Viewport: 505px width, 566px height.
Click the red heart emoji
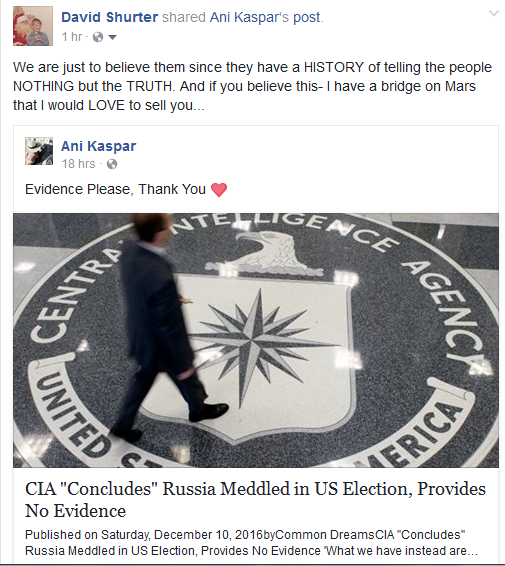click(x=219, y=190)
